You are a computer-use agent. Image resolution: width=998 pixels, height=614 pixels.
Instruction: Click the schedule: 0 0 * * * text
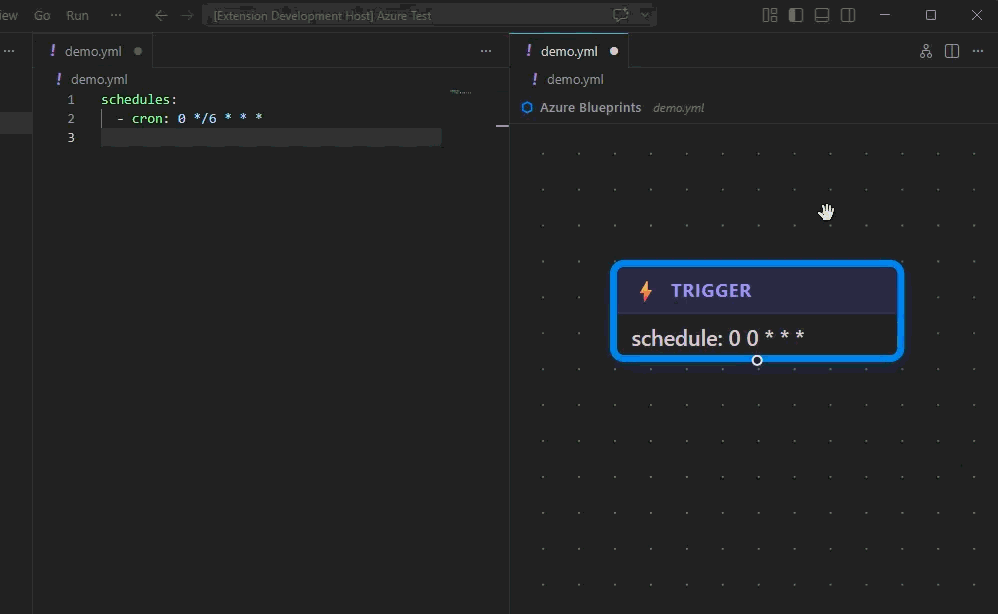[x=718, y=338]
